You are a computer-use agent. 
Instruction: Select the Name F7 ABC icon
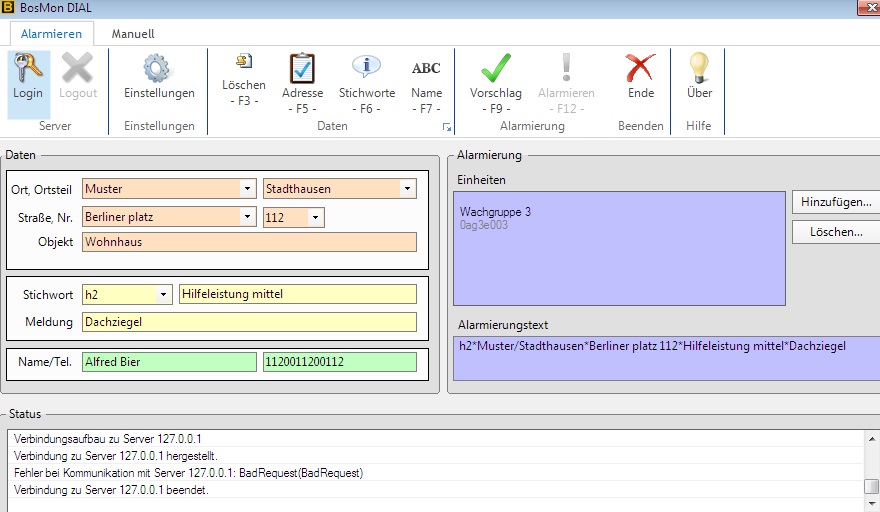click(426, 68)
